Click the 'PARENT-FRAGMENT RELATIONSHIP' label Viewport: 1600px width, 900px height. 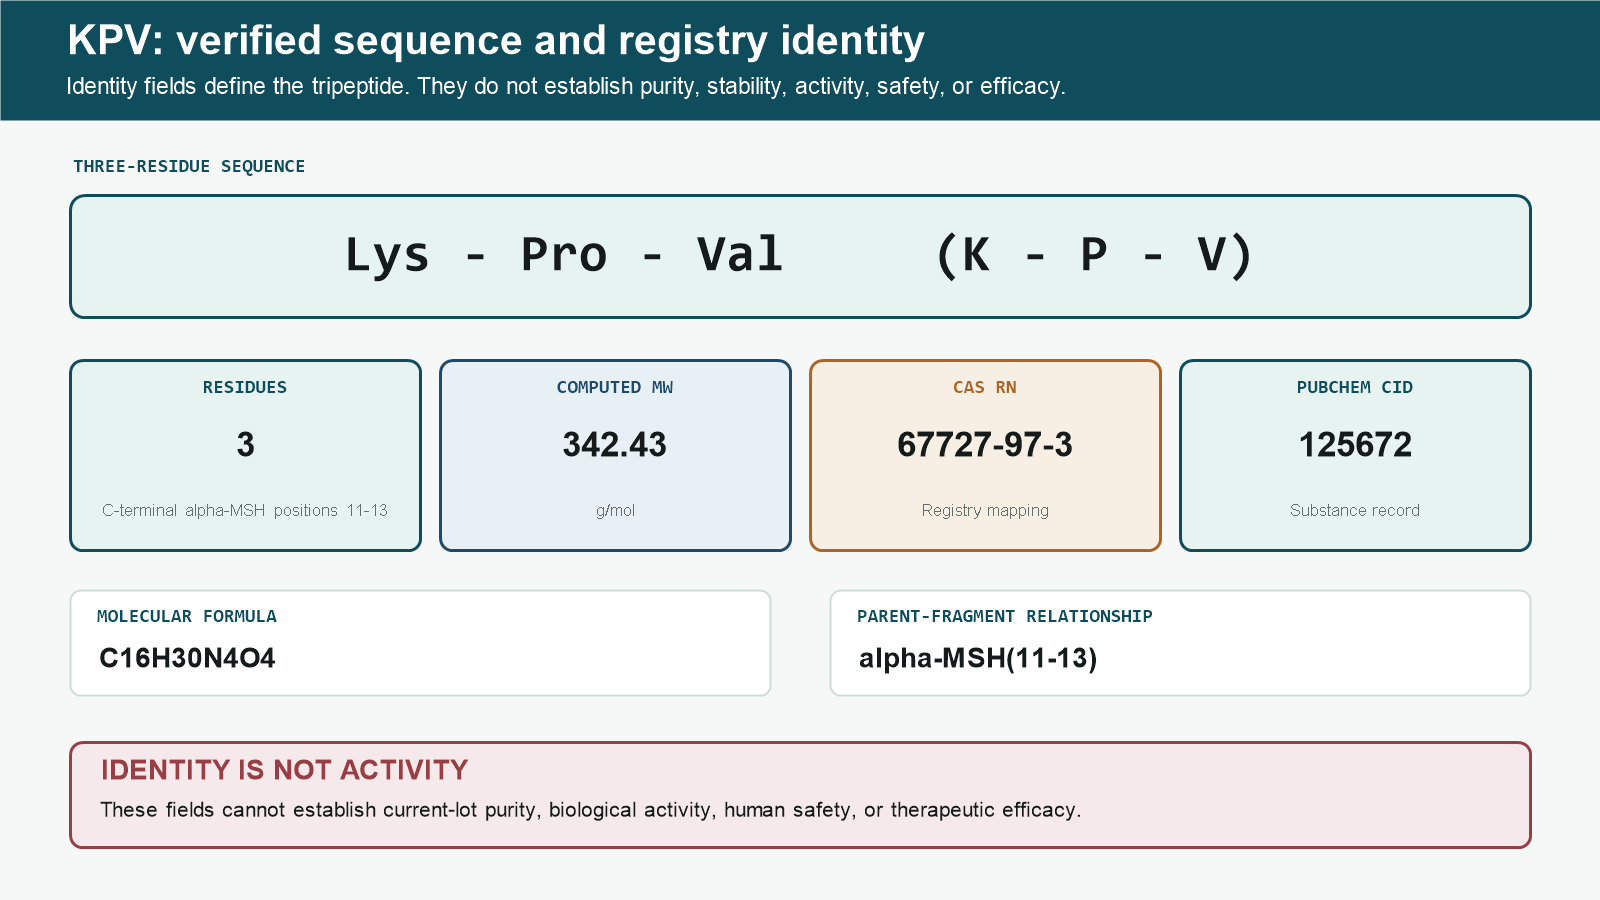click(x=1005, y=616)
